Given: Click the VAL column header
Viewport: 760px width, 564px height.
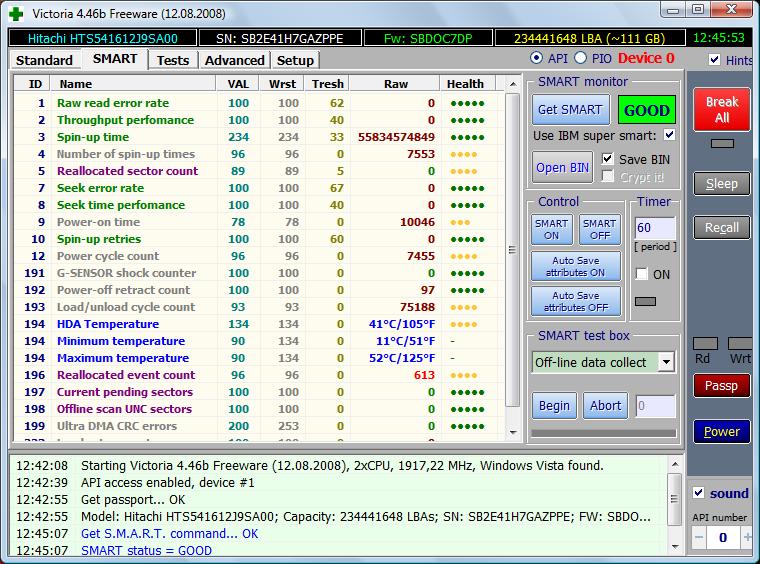Looking at the screenshot, I should coord(238,84).
